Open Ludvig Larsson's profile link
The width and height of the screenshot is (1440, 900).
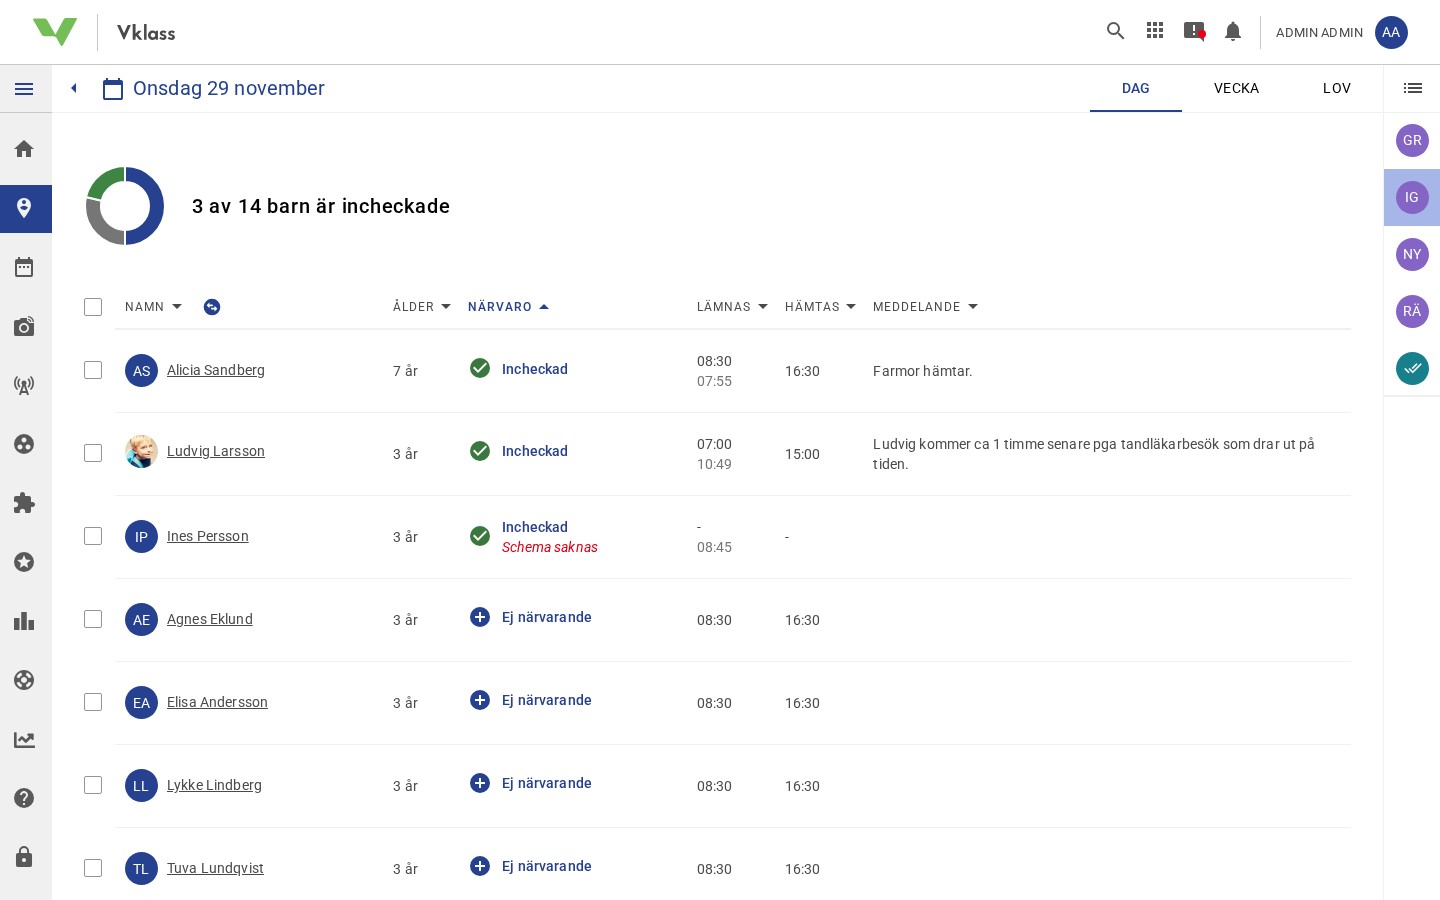pos(216,451)
